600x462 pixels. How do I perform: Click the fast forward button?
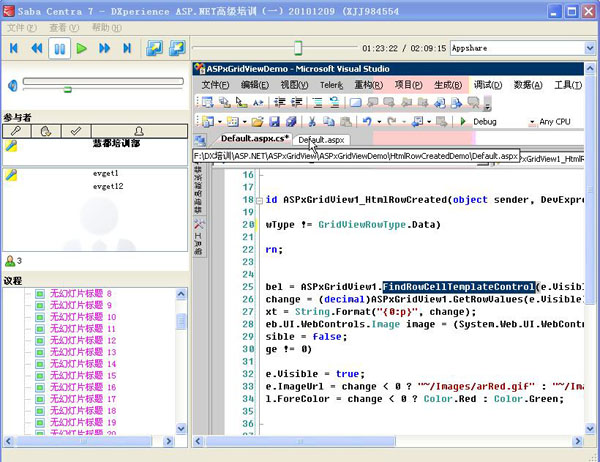point(104,48)
